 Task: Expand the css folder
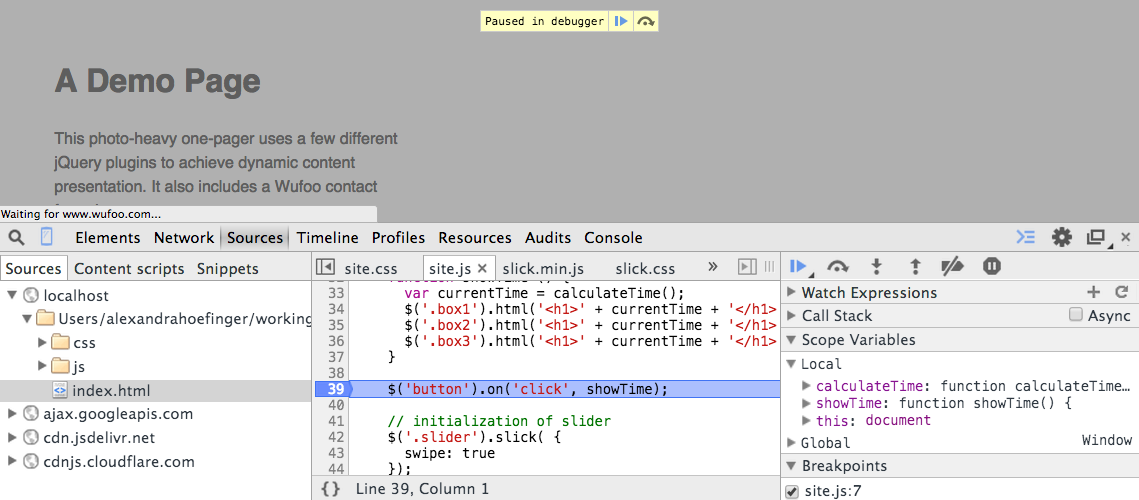[43, 342]
